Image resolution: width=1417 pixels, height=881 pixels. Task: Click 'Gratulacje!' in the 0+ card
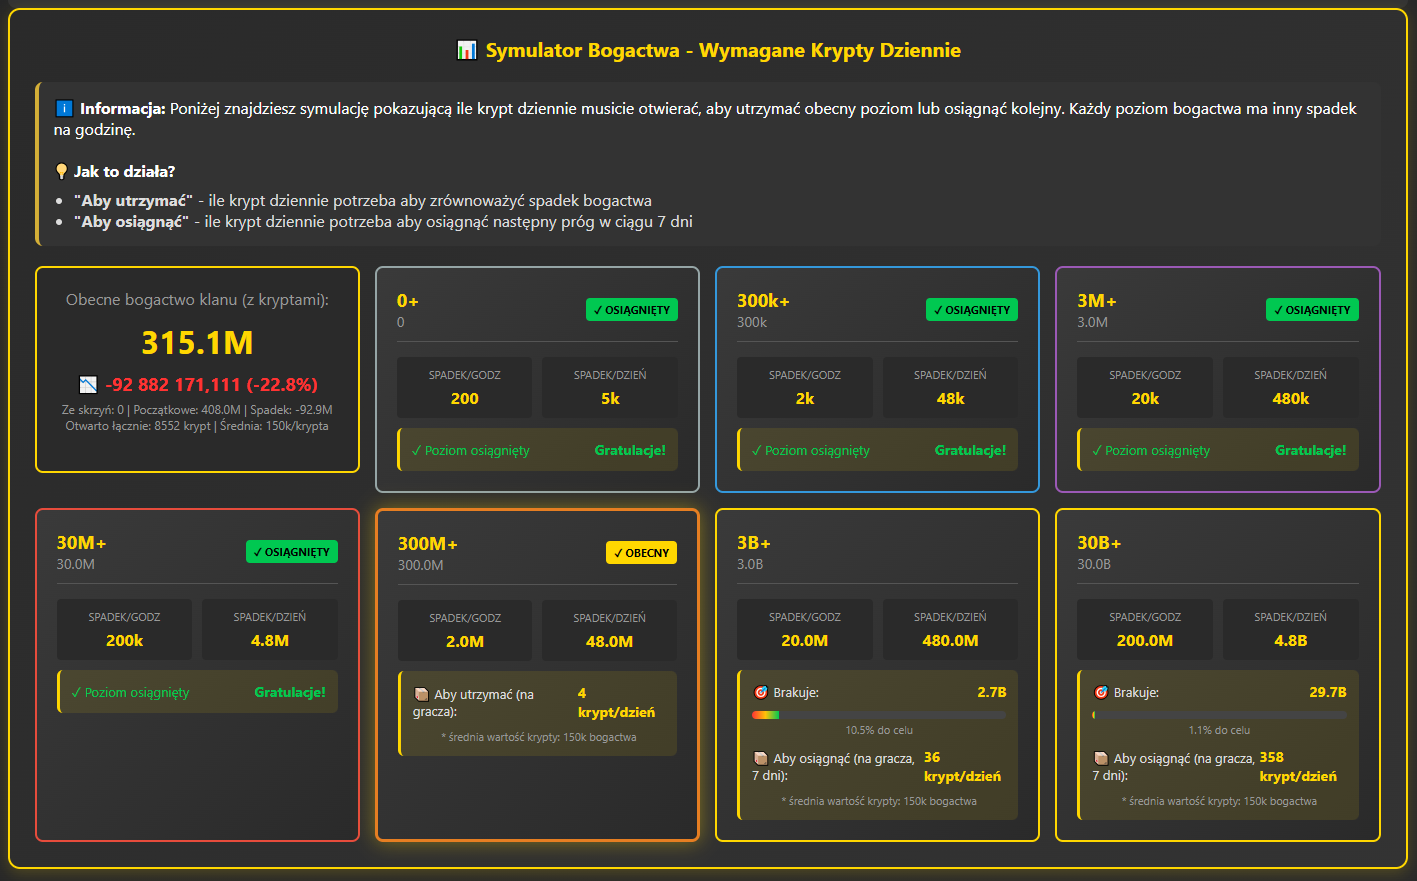630,450
